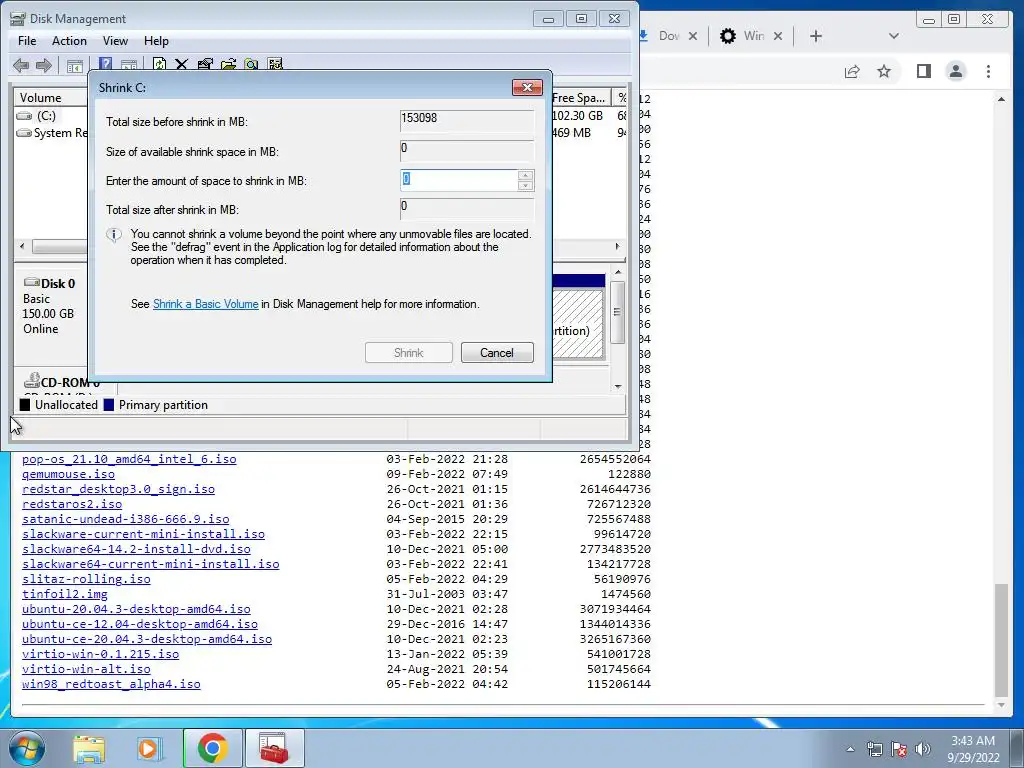Open Chrome side panel icon
The width and height of the screenshot is (1024, 768).
pyautogui.click(x=923, y=71)
